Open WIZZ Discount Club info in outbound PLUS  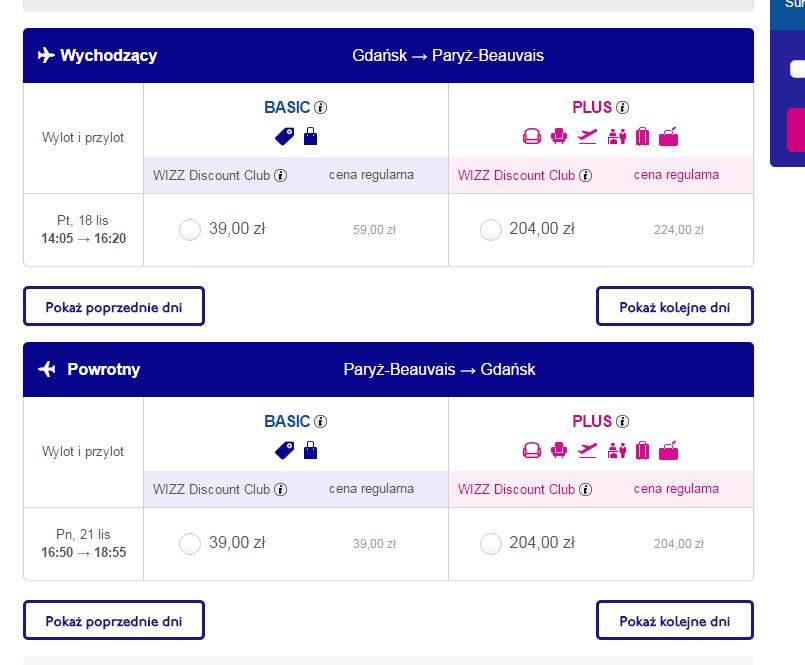point(585,176)
